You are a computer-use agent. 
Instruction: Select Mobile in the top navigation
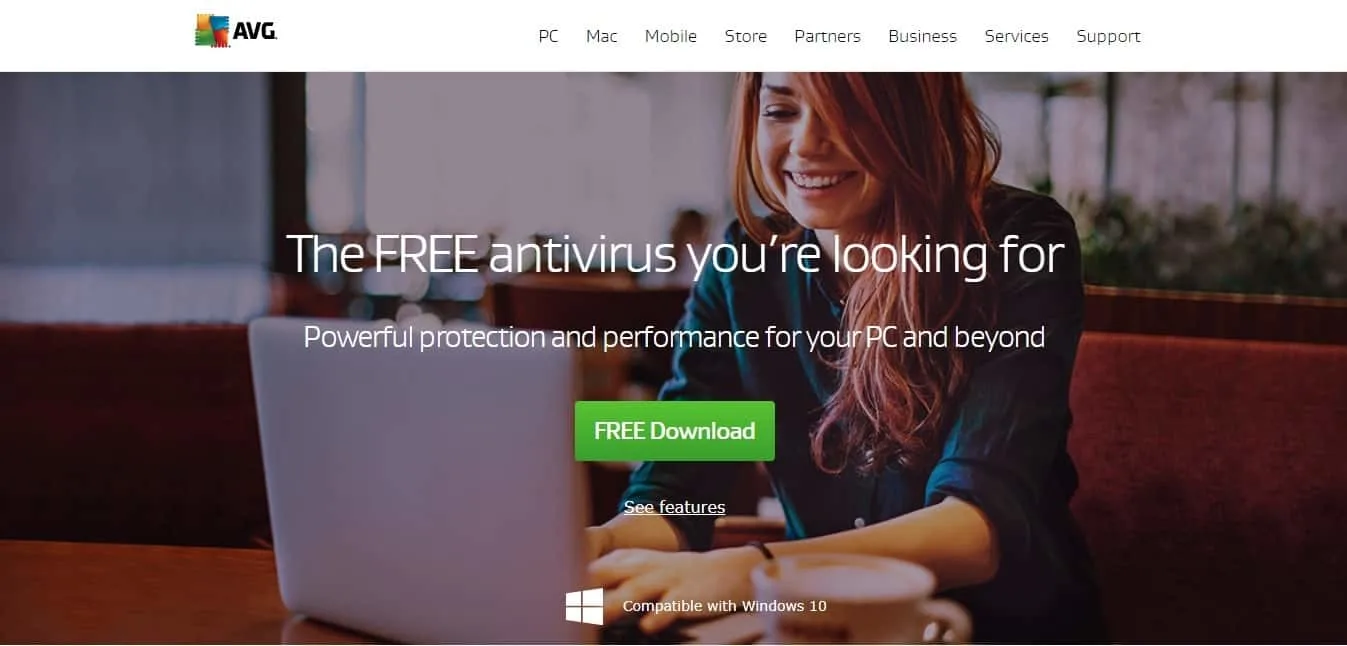pos(671,36)
